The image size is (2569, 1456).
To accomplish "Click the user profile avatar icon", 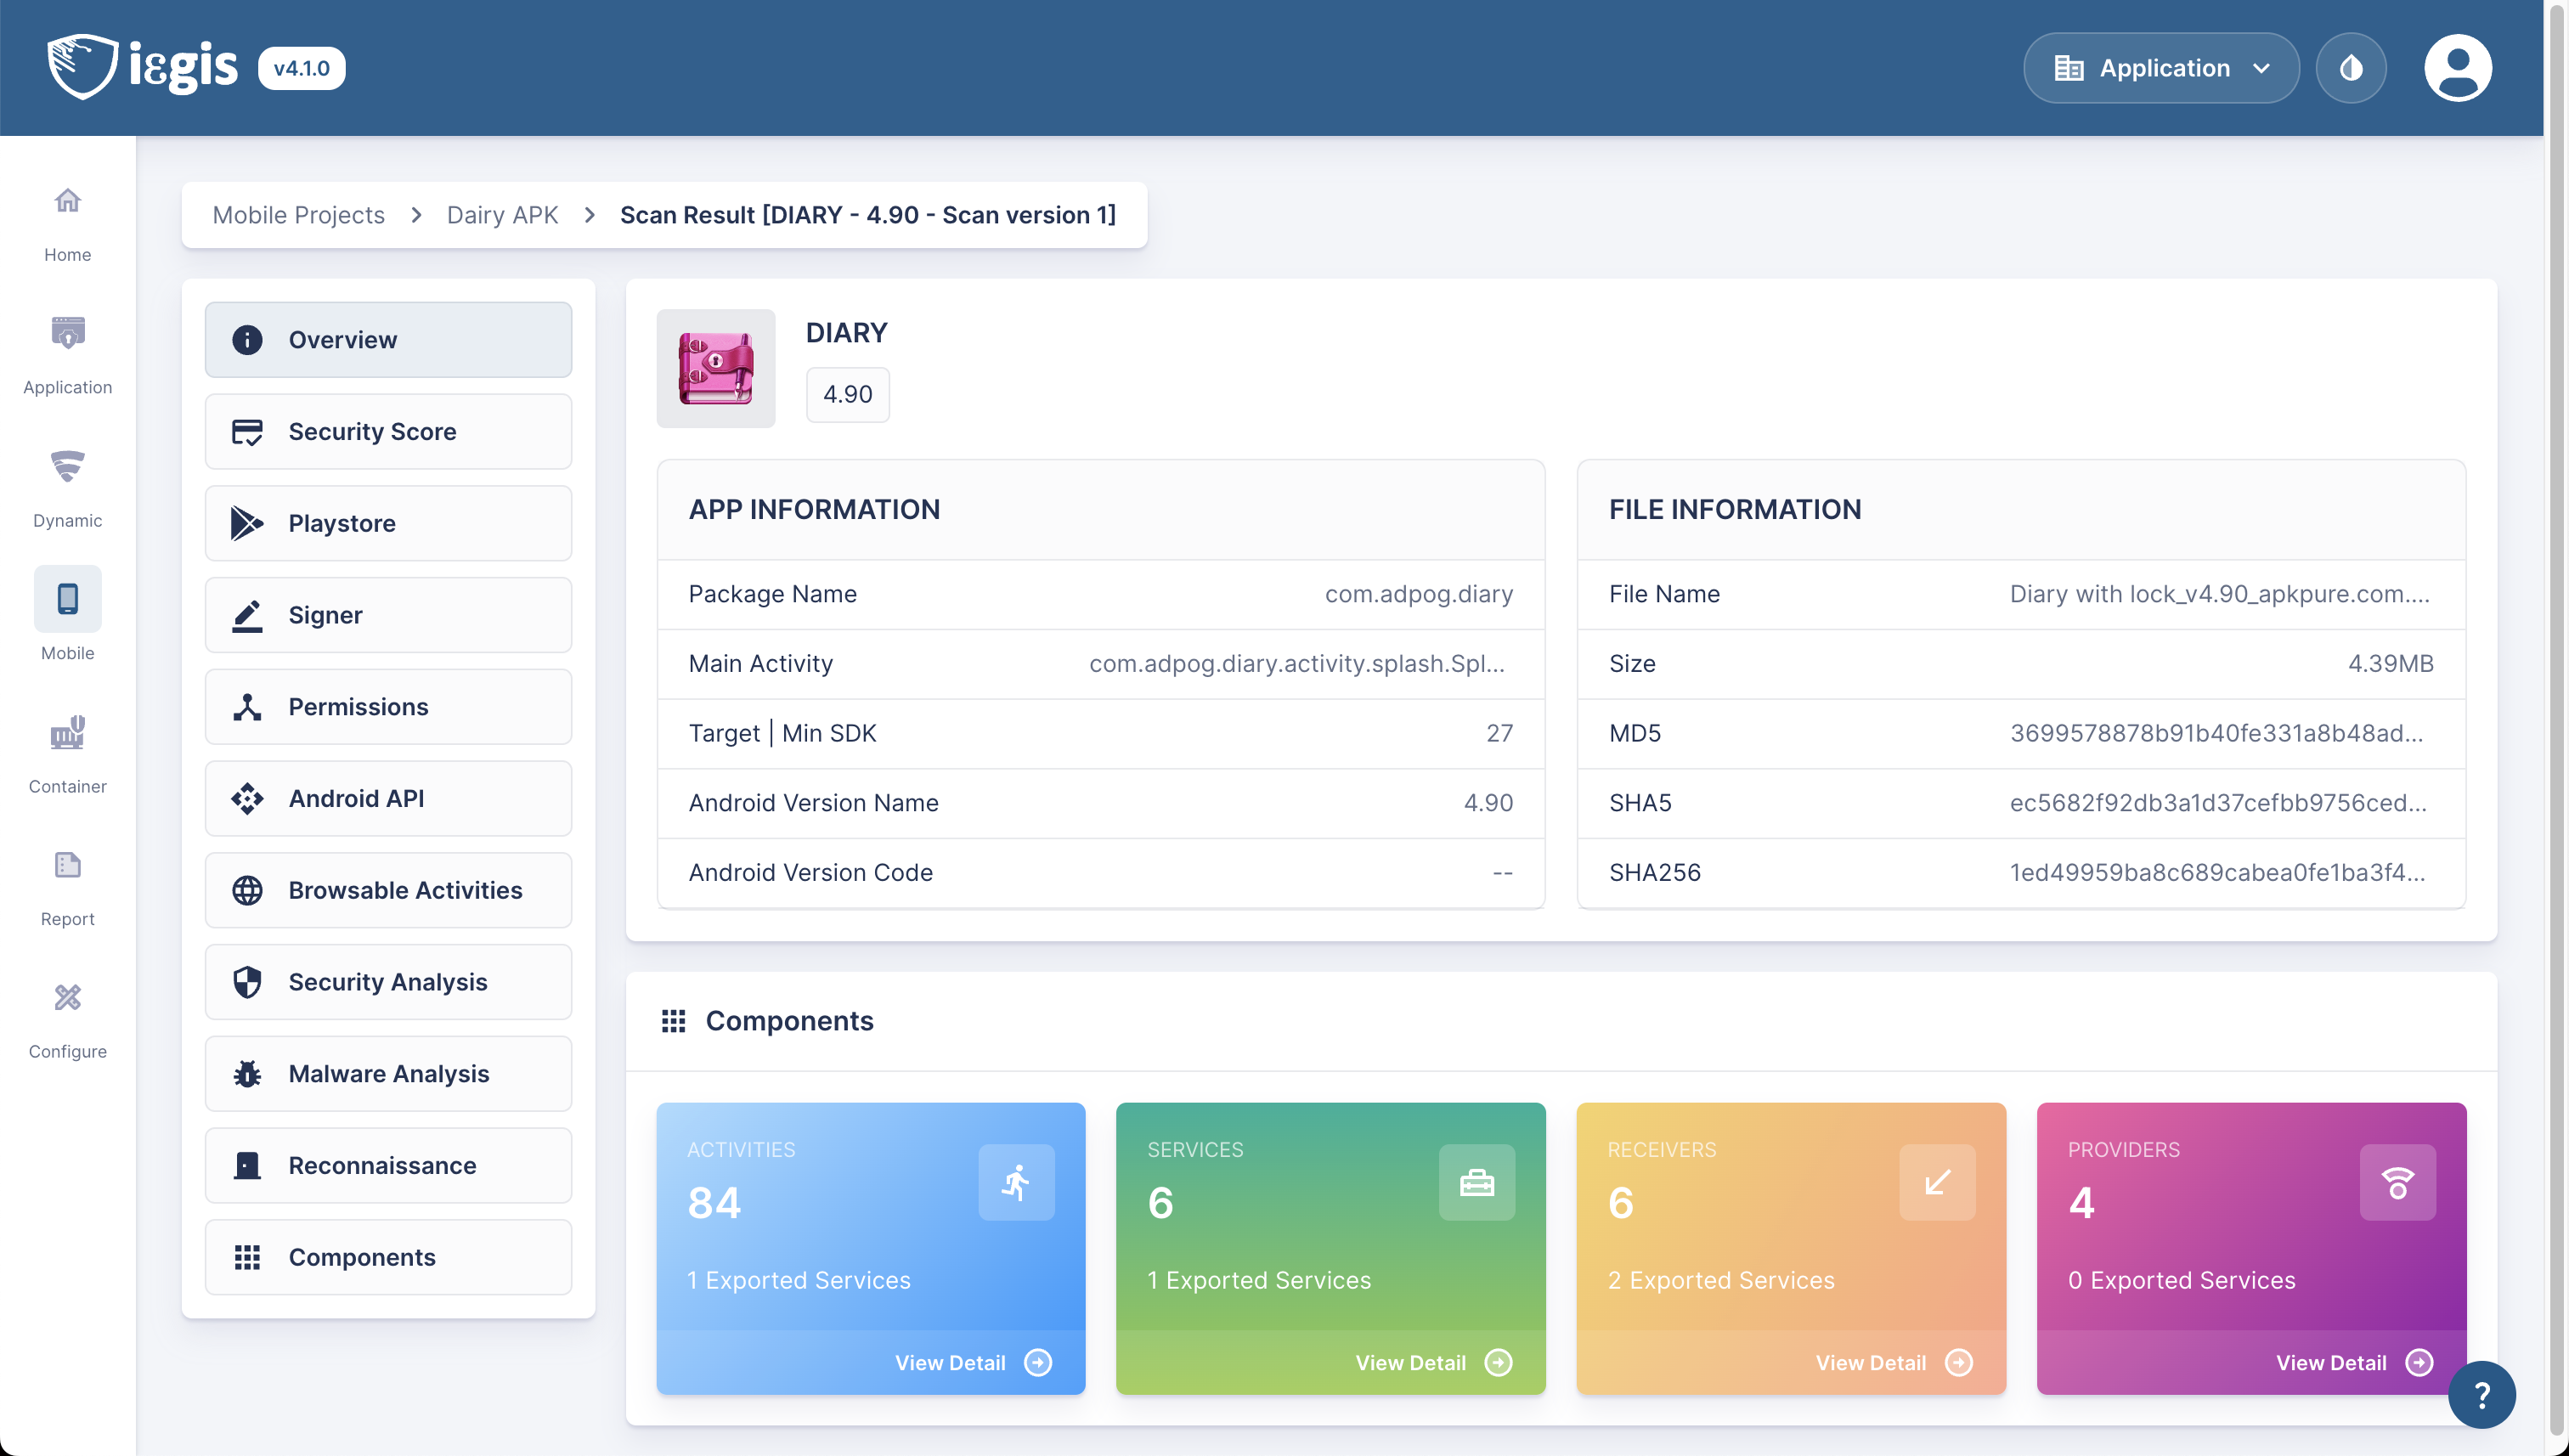I will (2457, 68).
